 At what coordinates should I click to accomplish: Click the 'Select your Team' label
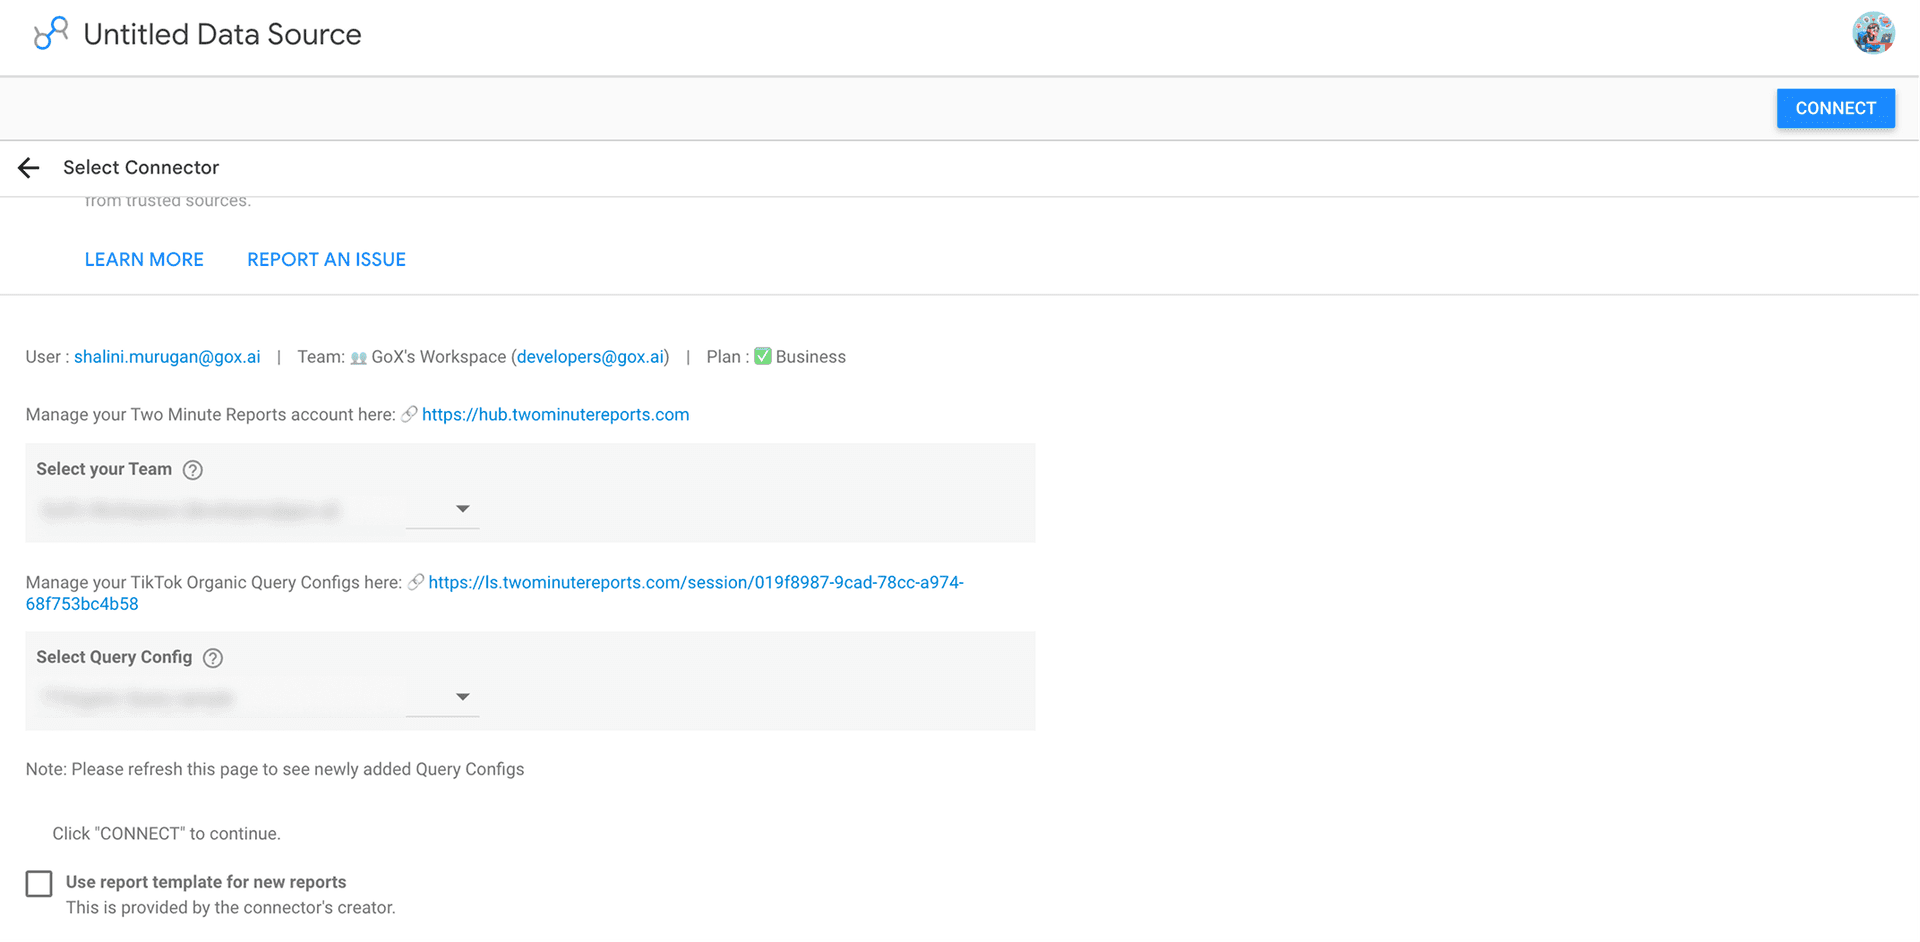pyautogui.click(x=104, y=469)
